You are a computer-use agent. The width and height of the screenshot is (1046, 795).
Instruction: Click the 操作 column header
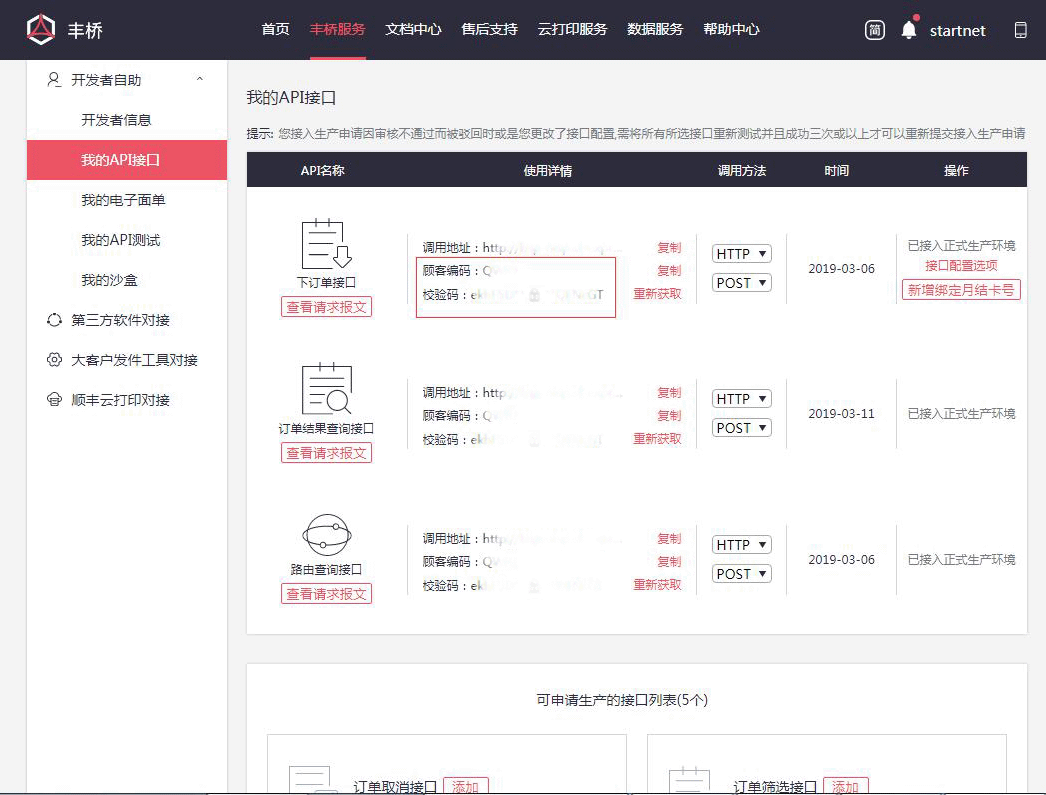[x=956, y=171]
